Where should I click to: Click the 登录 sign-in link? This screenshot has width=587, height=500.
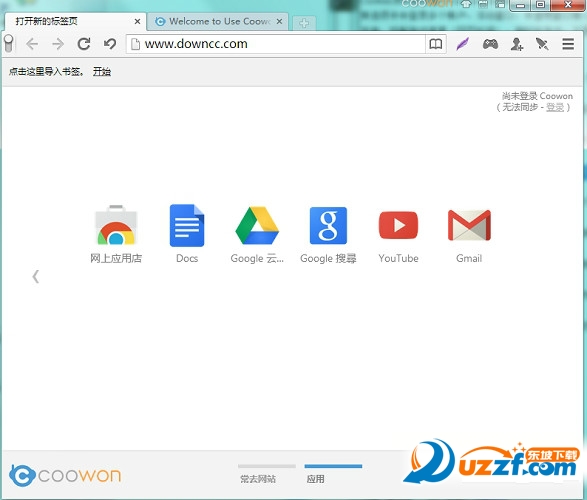tap(555, 107)
